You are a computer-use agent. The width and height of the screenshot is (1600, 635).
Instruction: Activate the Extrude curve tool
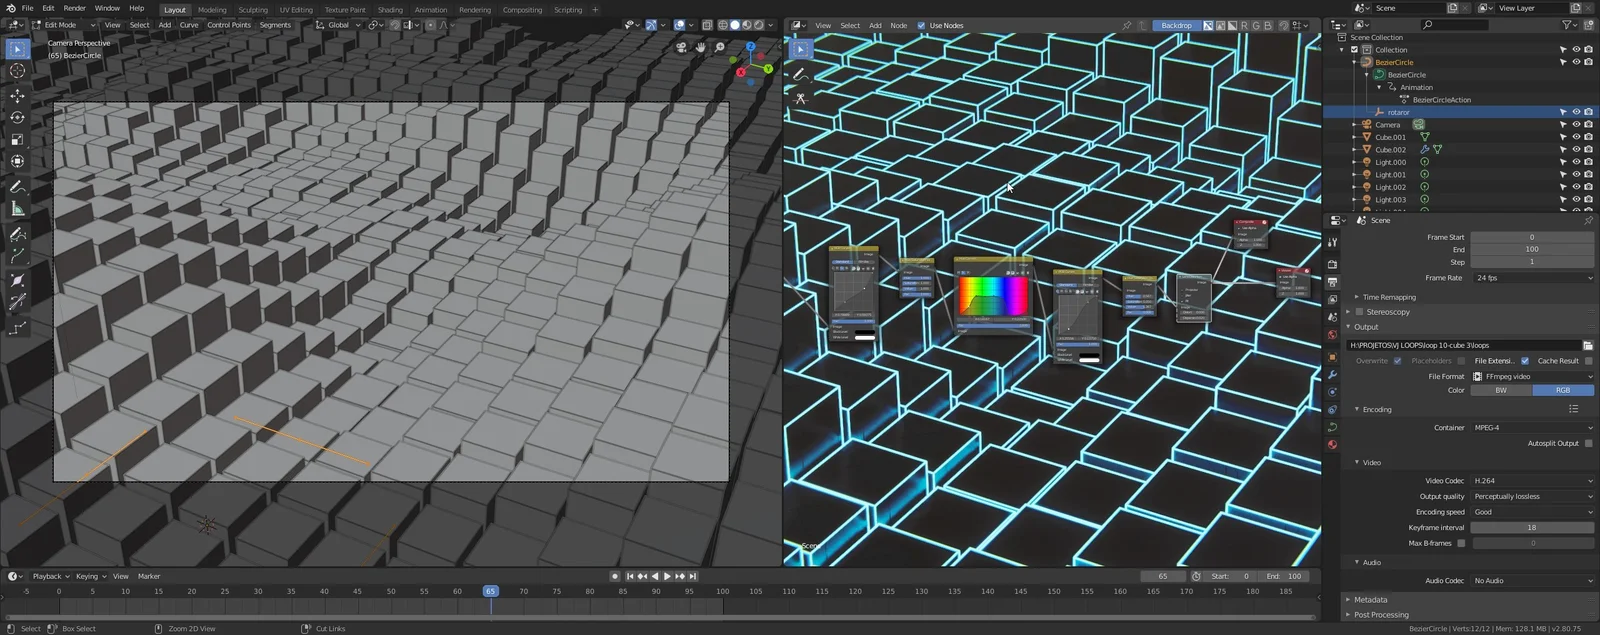click(17, 256)
